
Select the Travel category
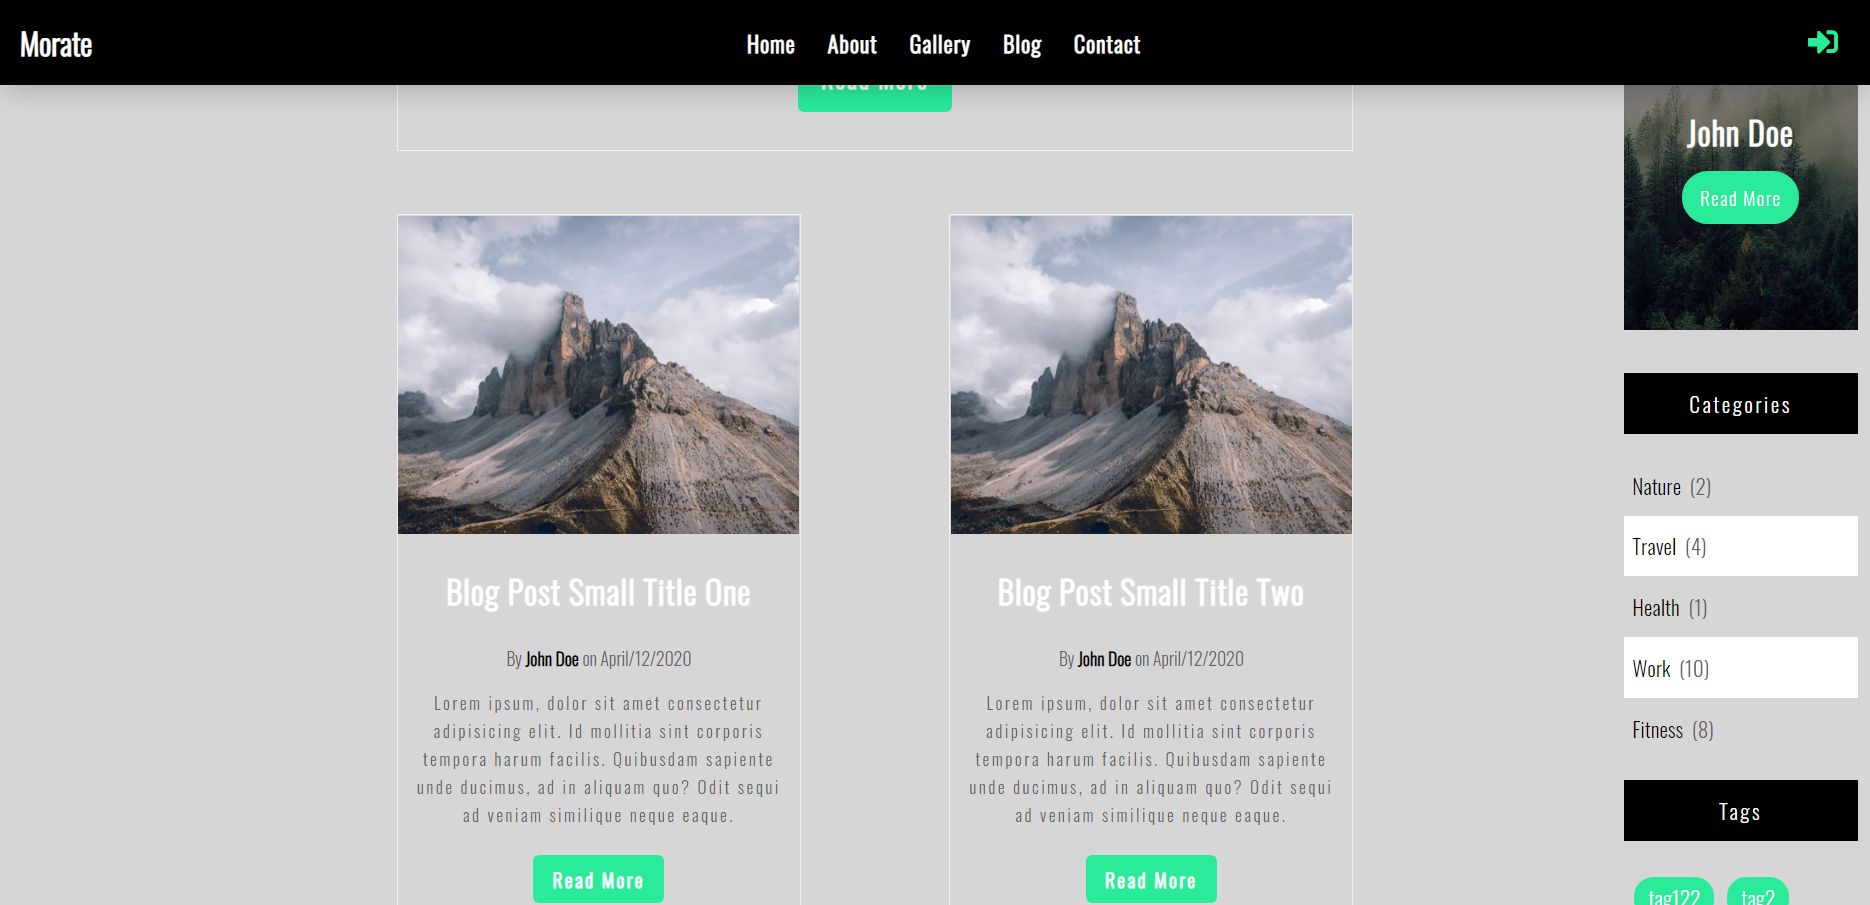point(1741,546)
